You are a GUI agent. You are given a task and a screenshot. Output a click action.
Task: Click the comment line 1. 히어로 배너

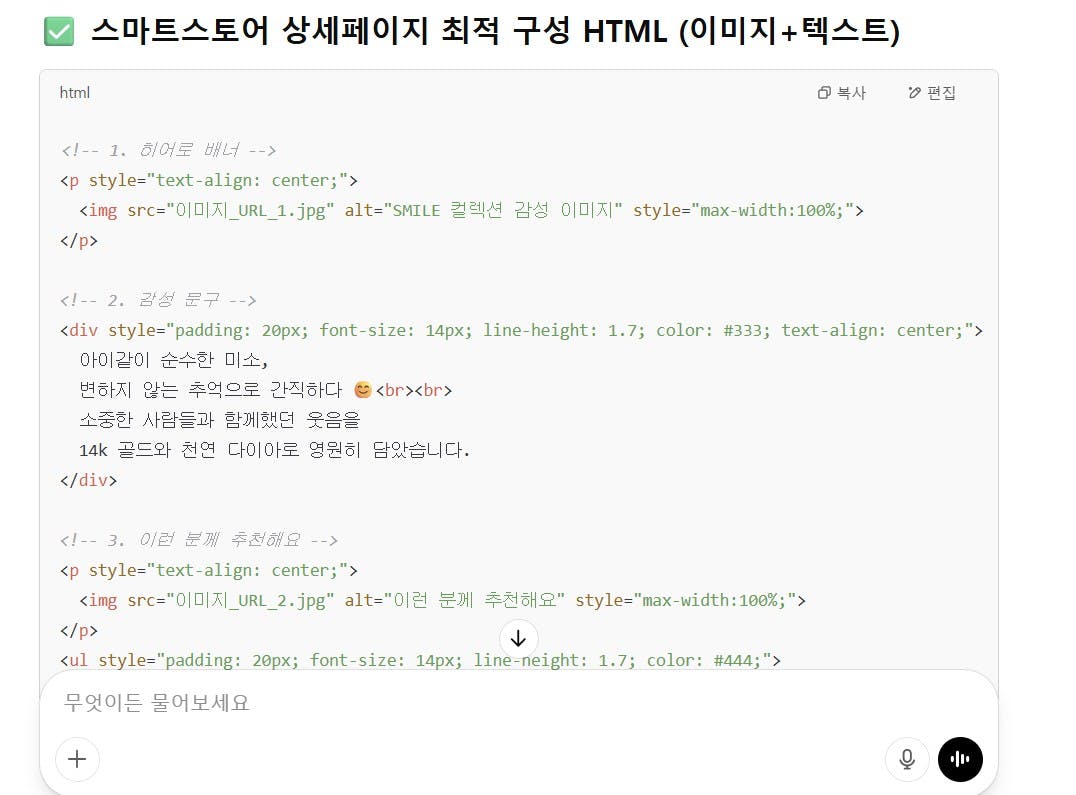pos(168,150)
